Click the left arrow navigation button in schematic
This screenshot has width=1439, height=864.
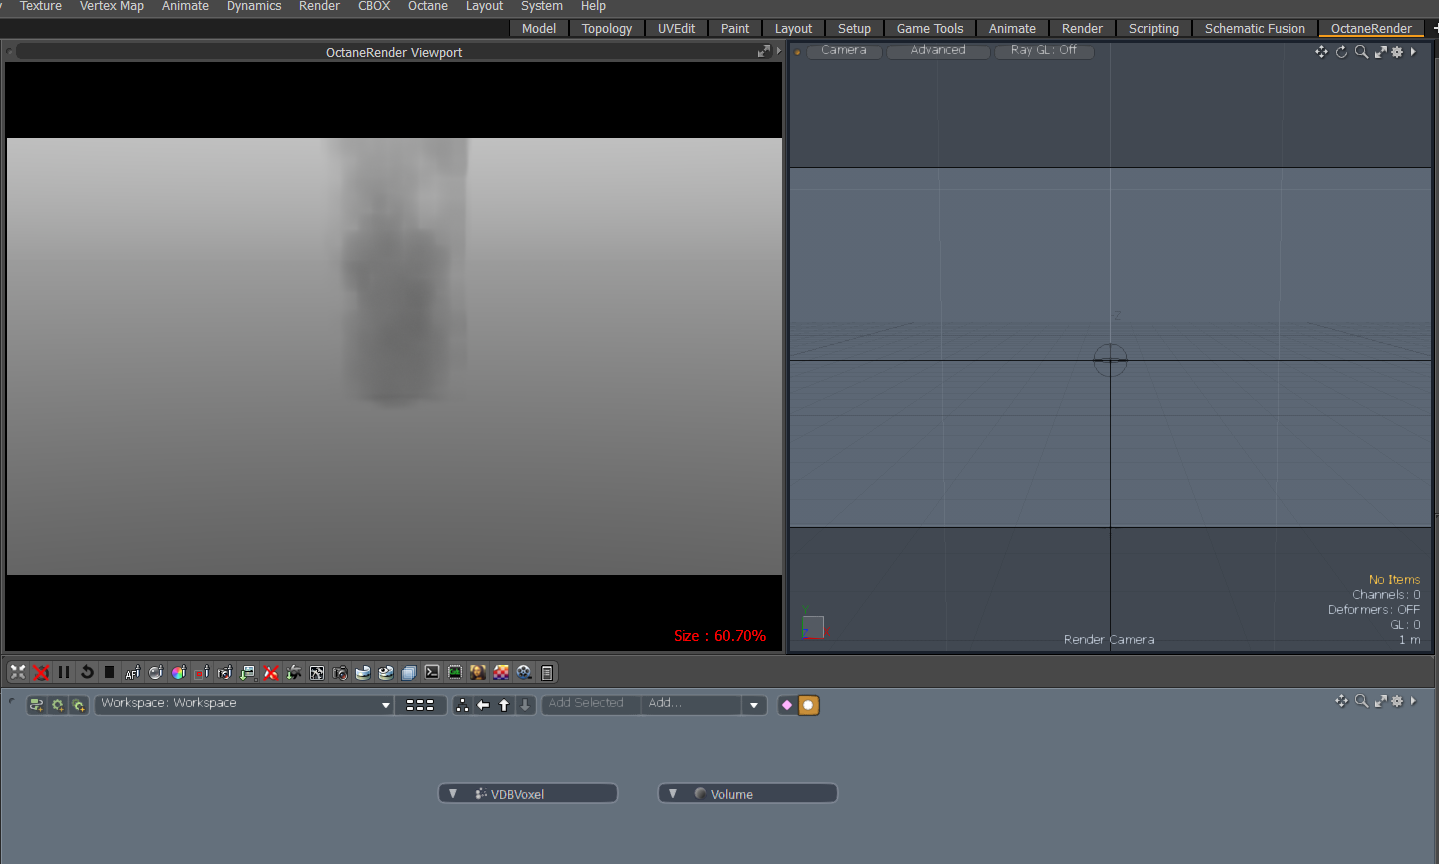click(483, 705)
